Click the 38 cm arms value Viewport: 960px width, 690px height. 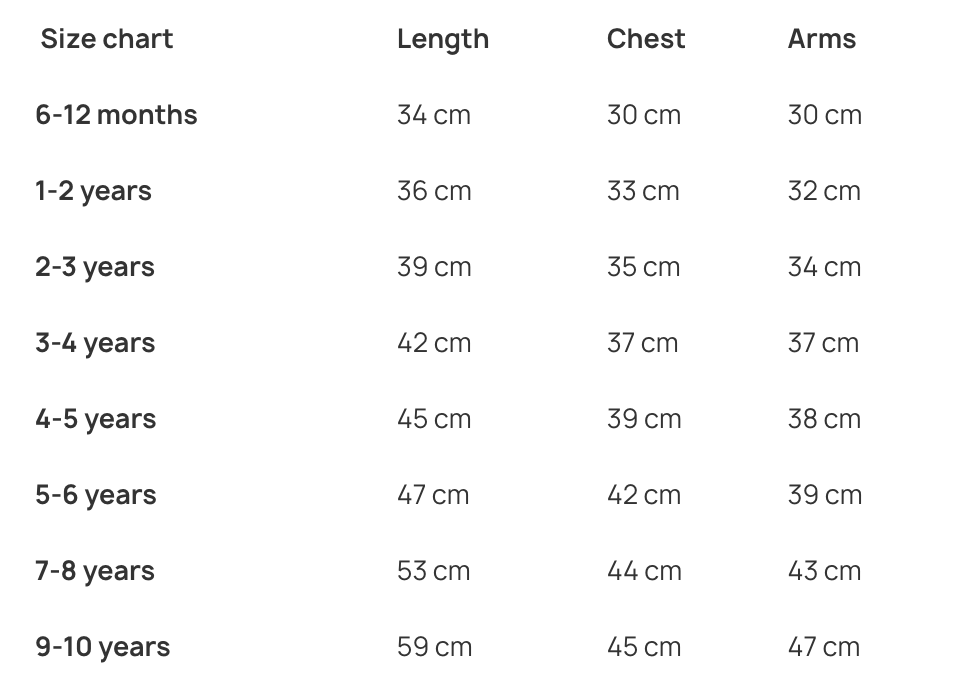pos(824,419)
